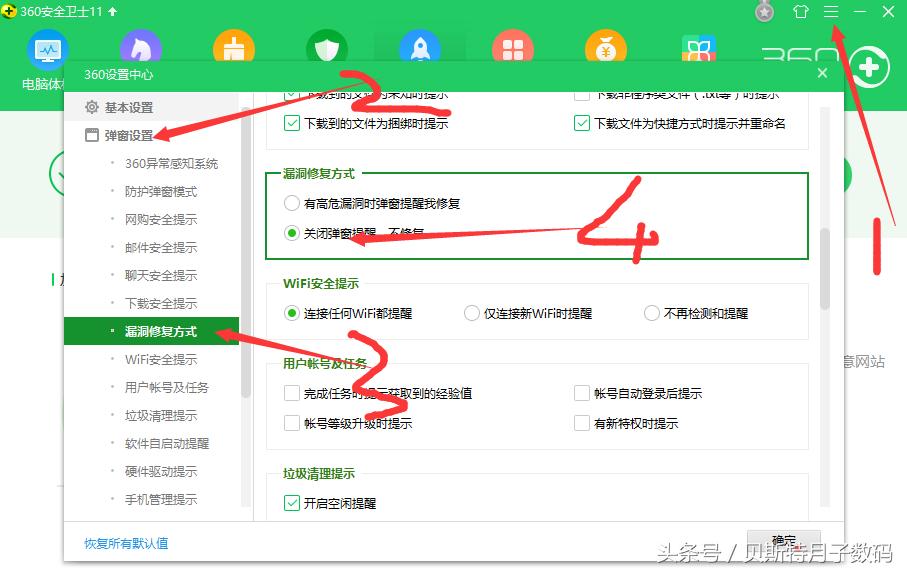Open the yellow money bag icon
This screenshot has height=572, width=907.
click(x=606, y=46)
